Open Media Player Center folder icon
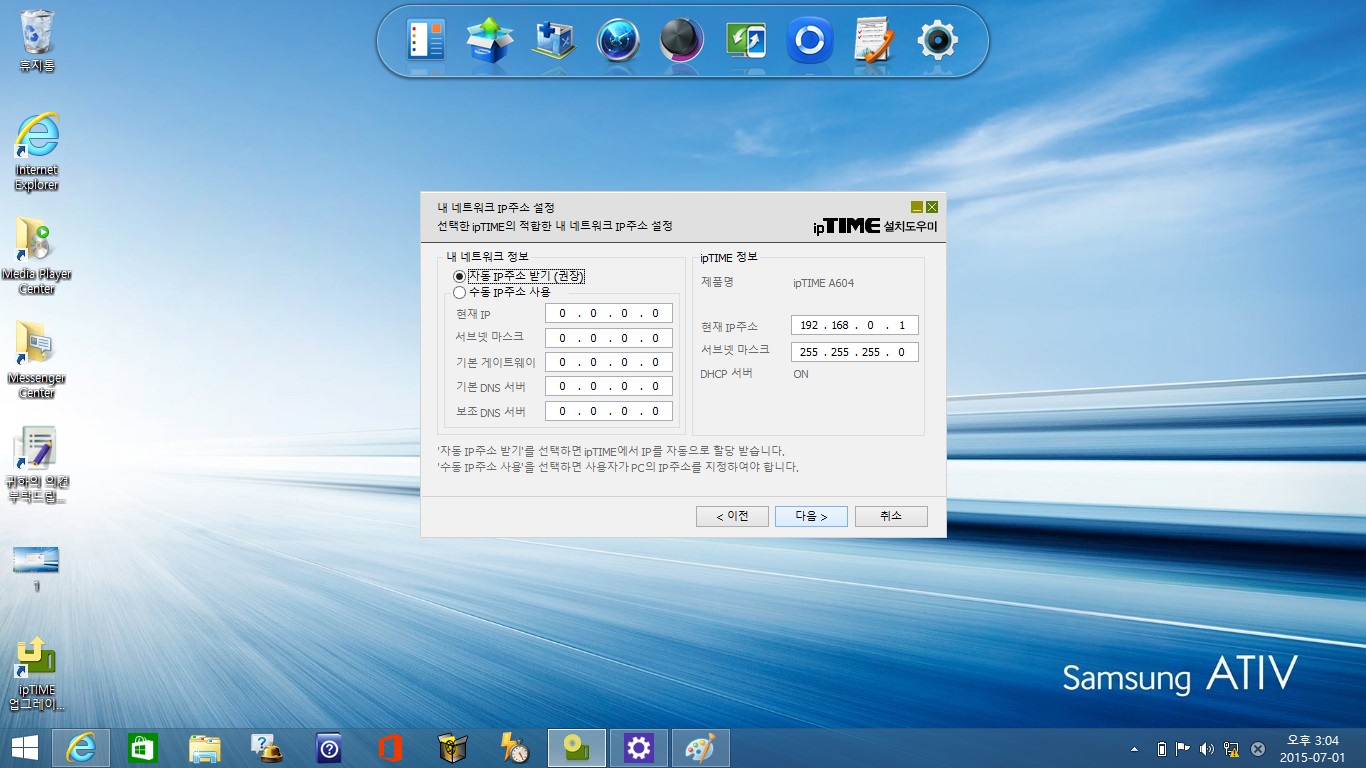Viewport: 1366px width, 768px height. point(37,255)
